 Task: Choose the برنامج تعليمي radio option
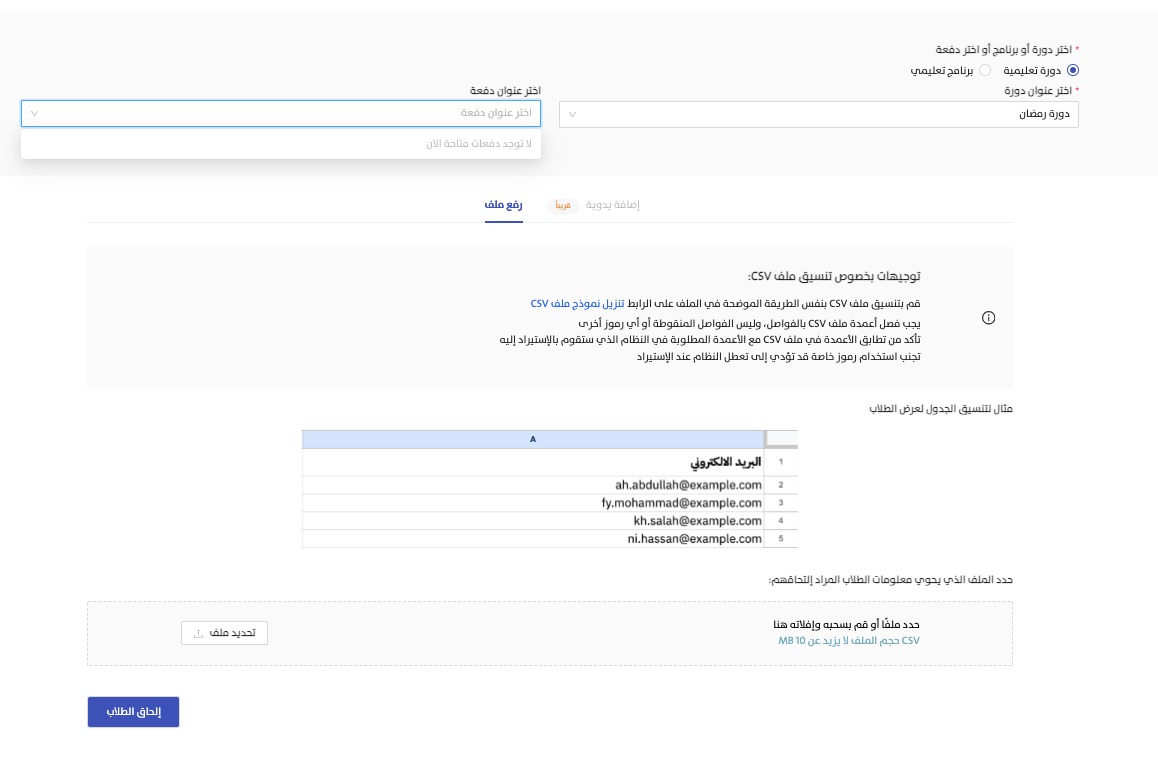coord(985,71)
